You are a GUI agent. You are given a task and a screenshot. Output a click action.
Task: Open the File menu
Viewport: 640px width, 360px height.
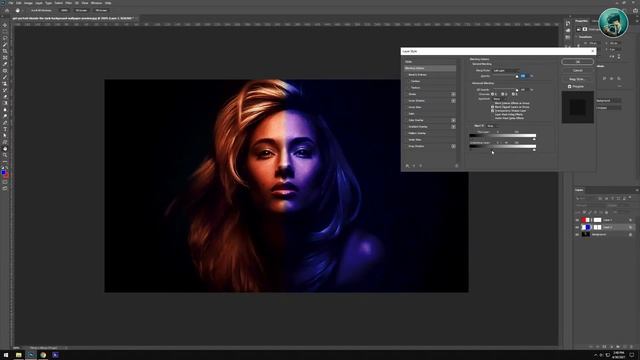(11, 3)
